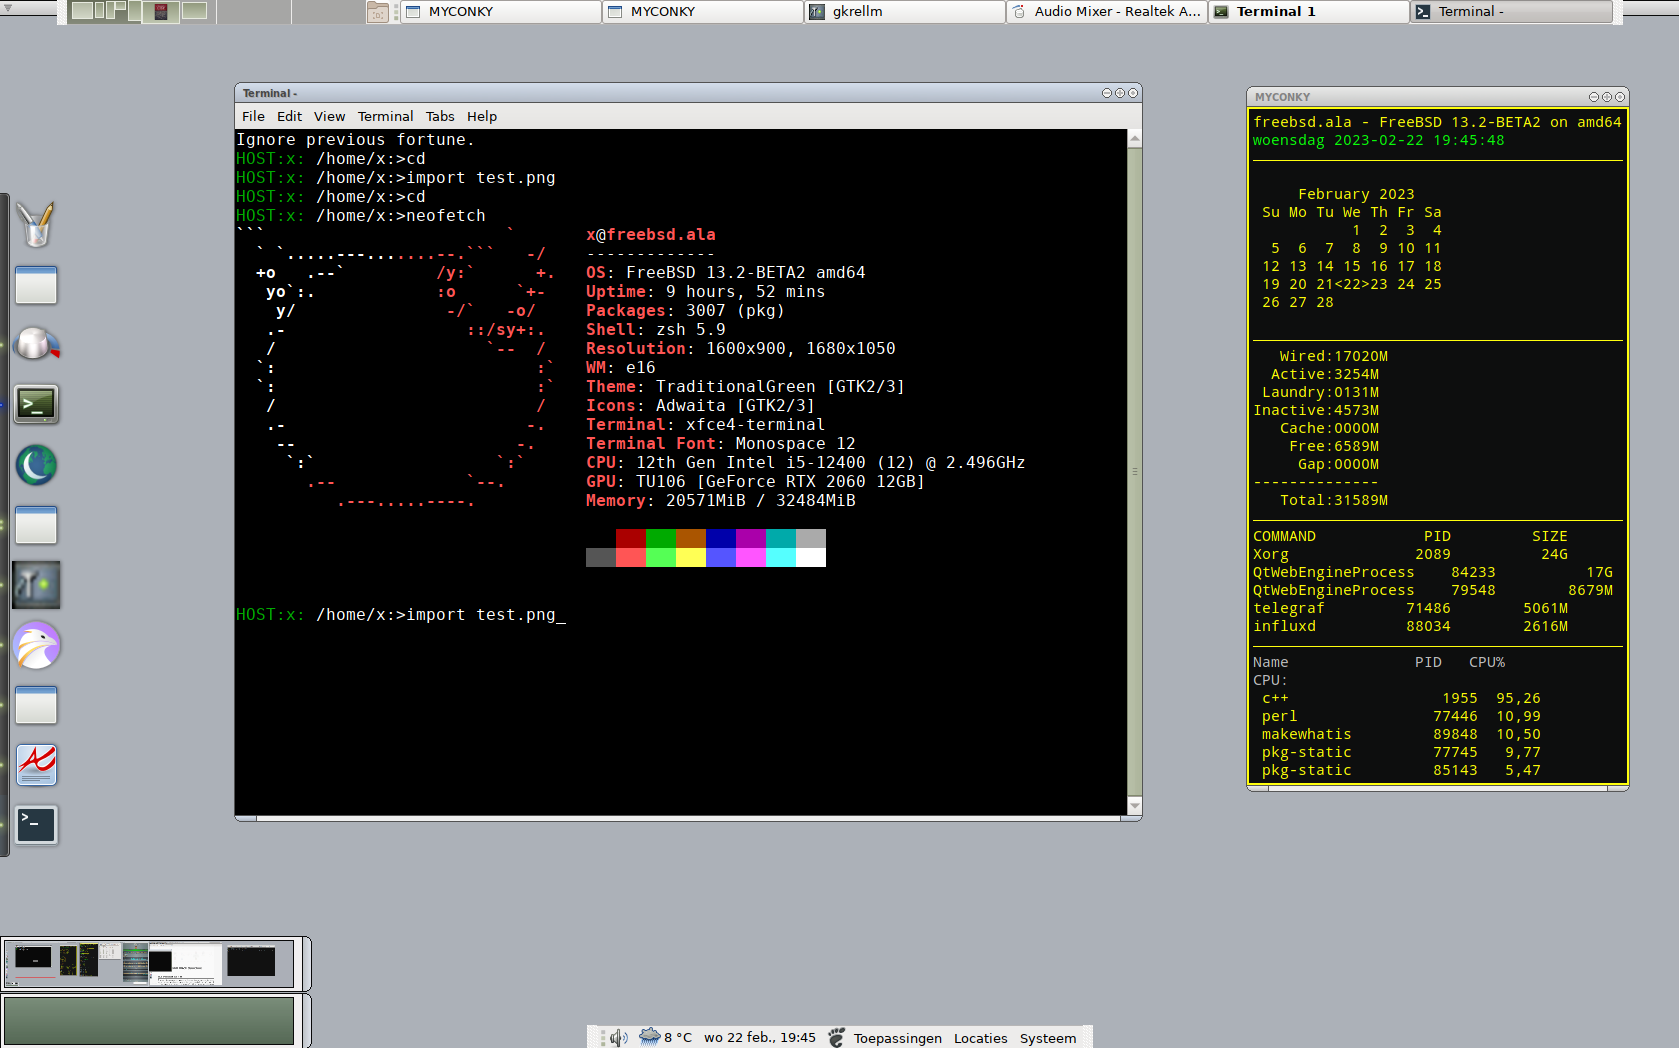Click the makewhatis CPU row in MYCONKY

point(1401,734)
